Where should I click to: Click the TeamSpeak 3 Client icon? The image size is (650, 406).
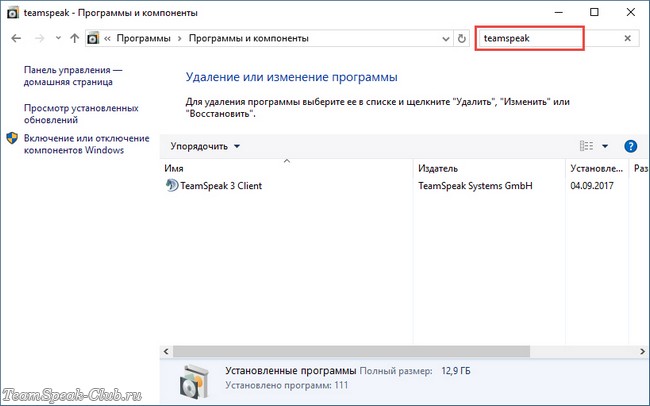click(x=172, y=185)
